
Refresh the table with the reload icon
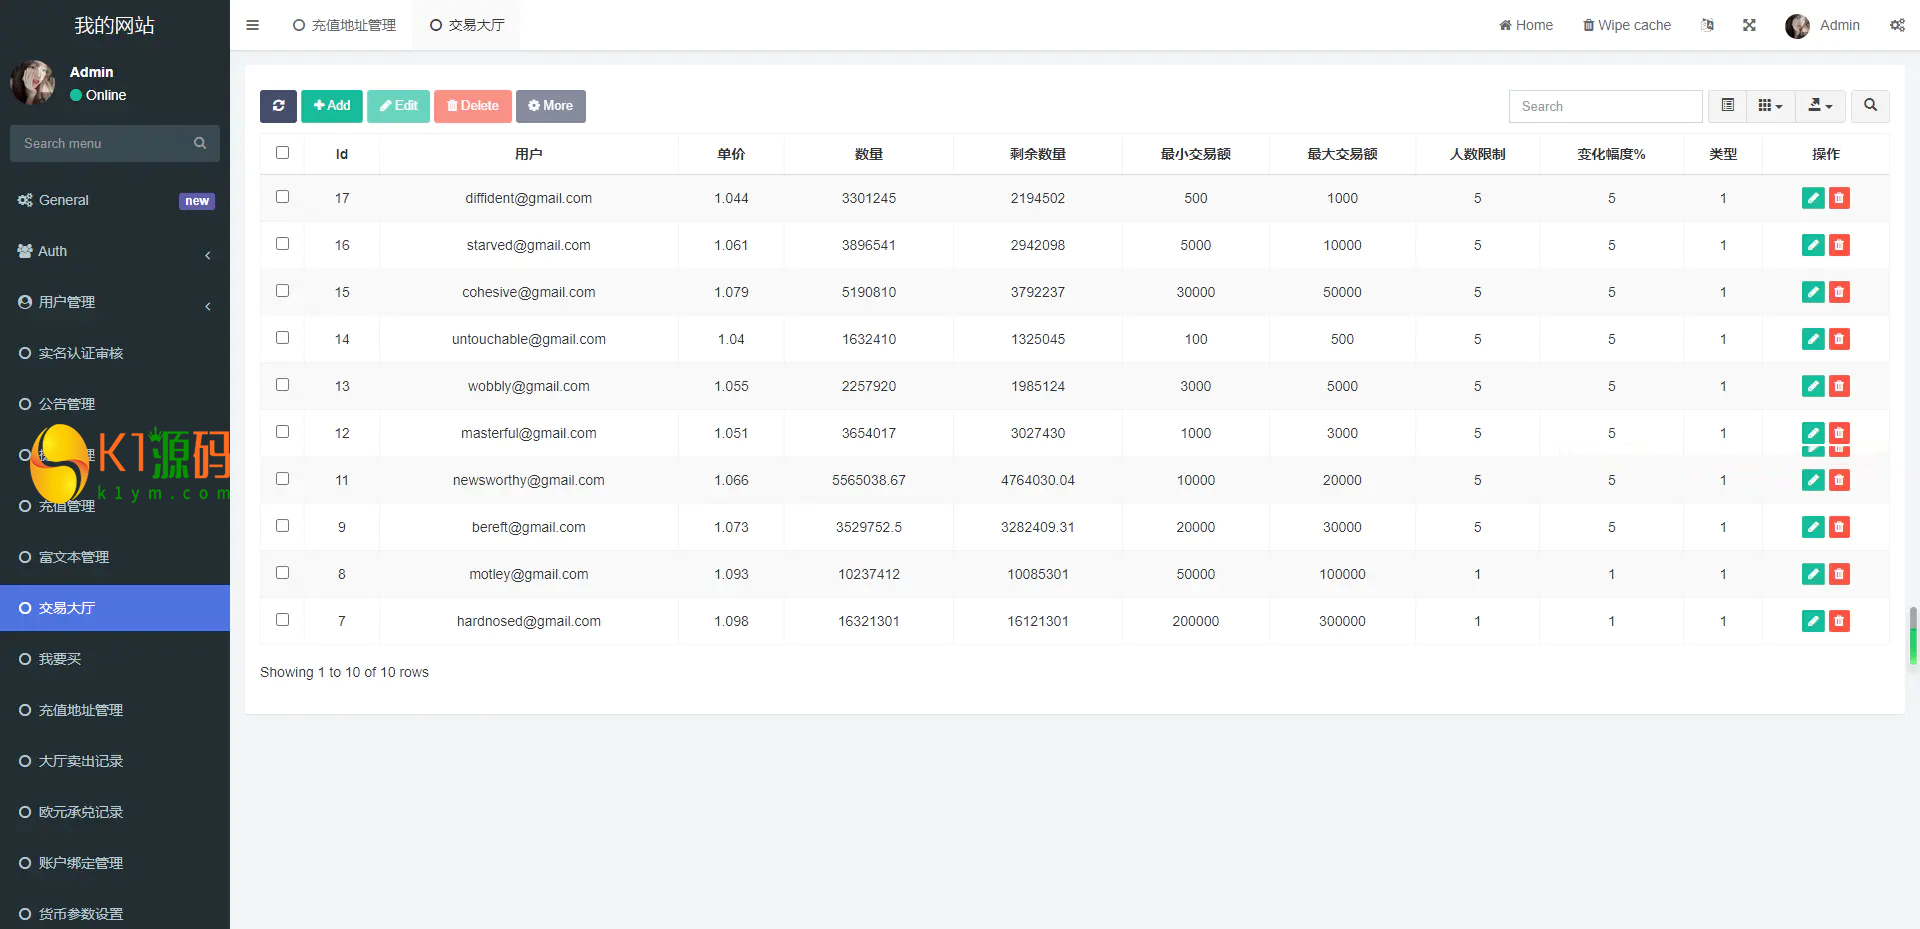pos(278,106)
